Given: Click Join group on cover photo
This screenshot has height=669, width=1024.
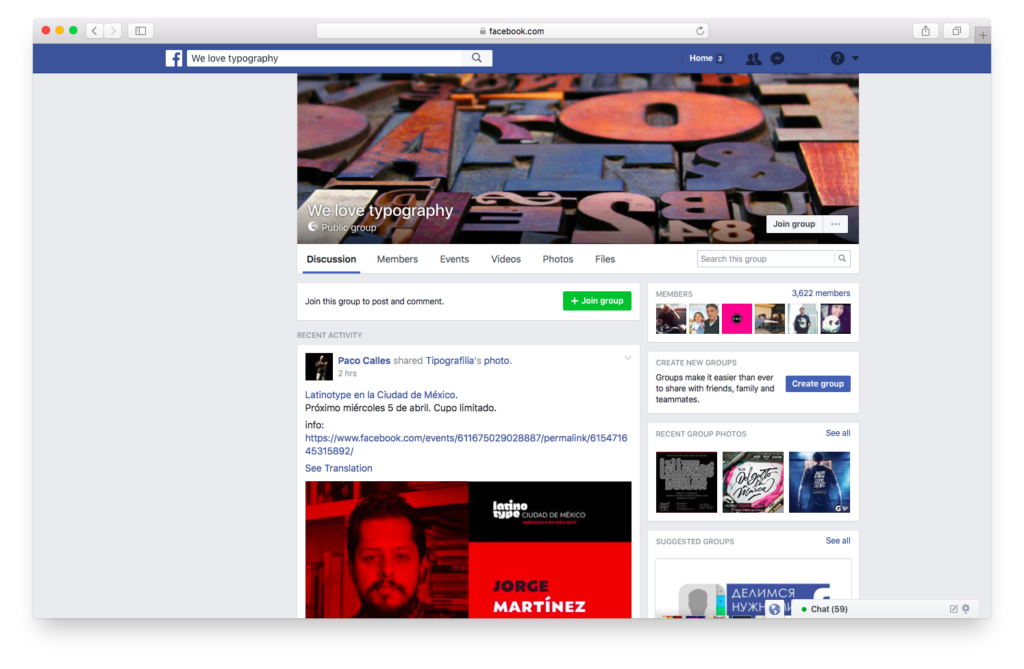Looking at the screenshot, I should tap(794, 224).
